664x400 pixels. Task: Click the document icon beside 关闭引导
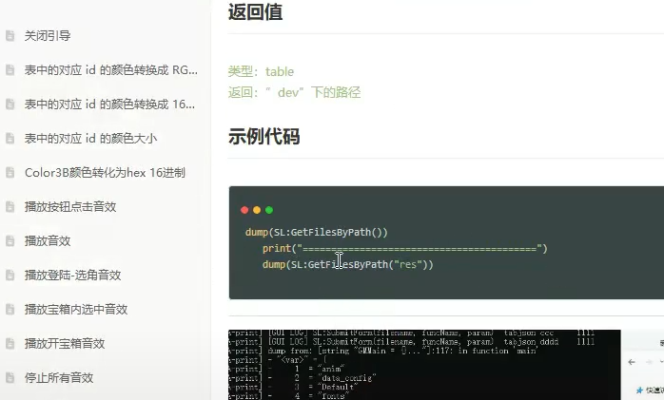8,36
